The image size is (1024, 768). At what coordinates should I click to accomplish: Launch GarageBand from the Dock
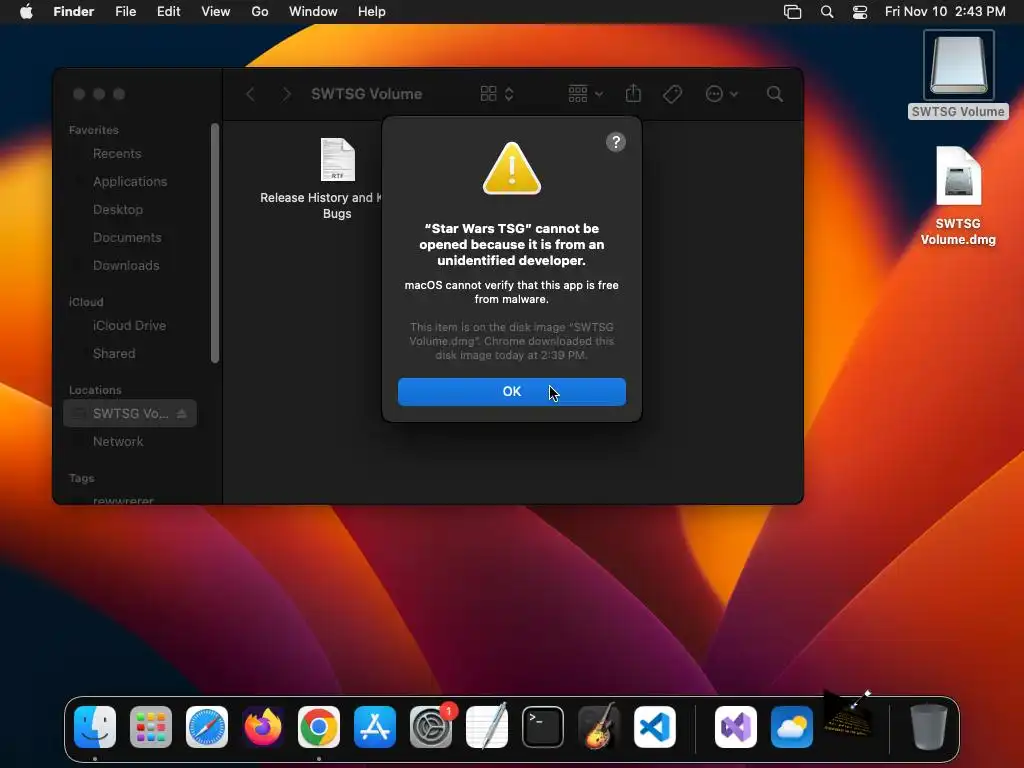point(599,727)
